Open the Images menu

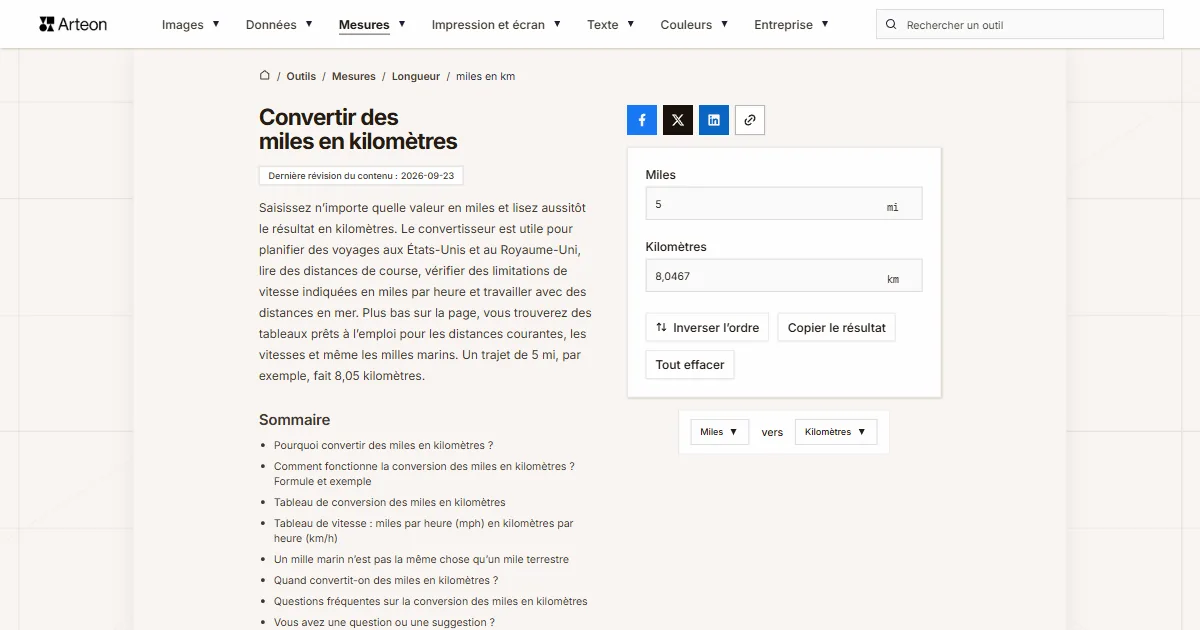point(190,25)
